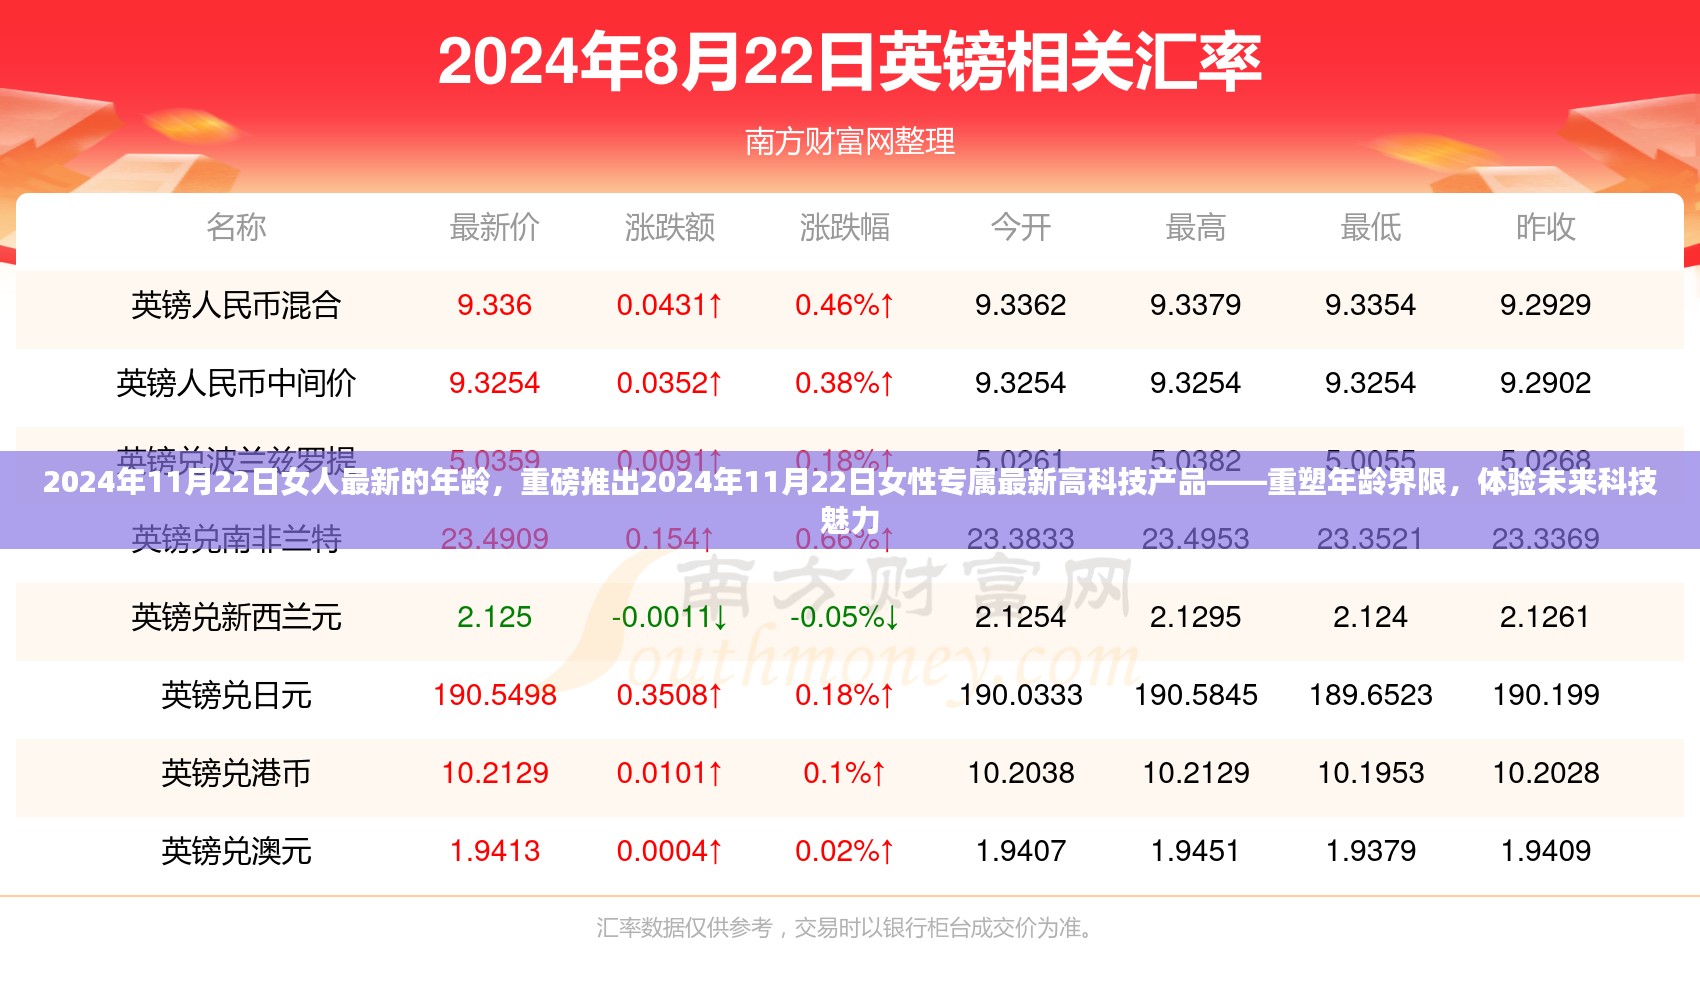Click opening value 9.3362
1700x1000 pixels.
pyautogui.click(x=1020, y=305)
